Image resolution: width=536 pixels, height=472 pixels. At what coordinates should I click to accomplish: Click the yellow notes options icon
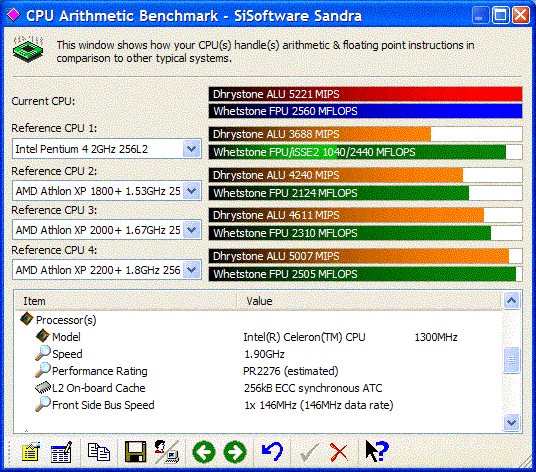[x=31, y=452]
